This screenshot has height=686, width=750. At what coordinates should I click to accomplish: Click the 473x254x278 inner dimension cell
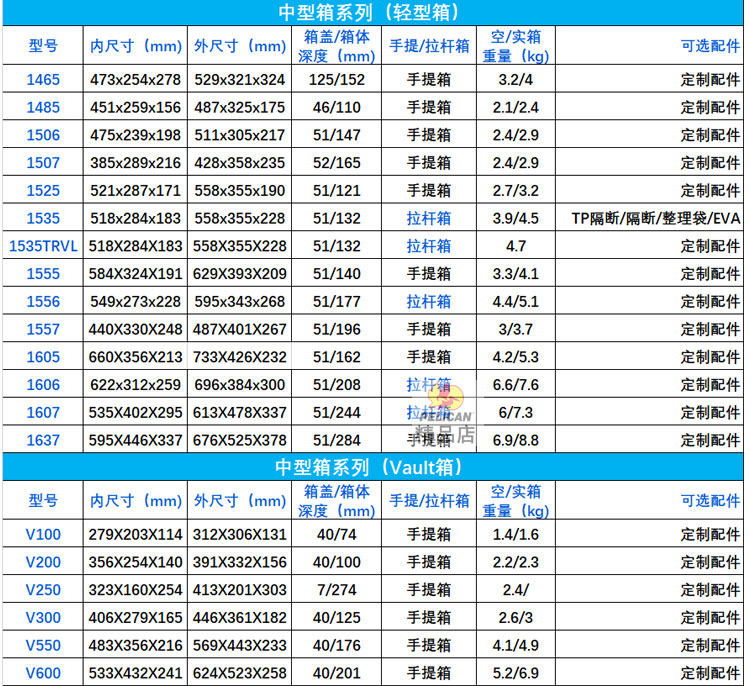[x=135, y=79]
